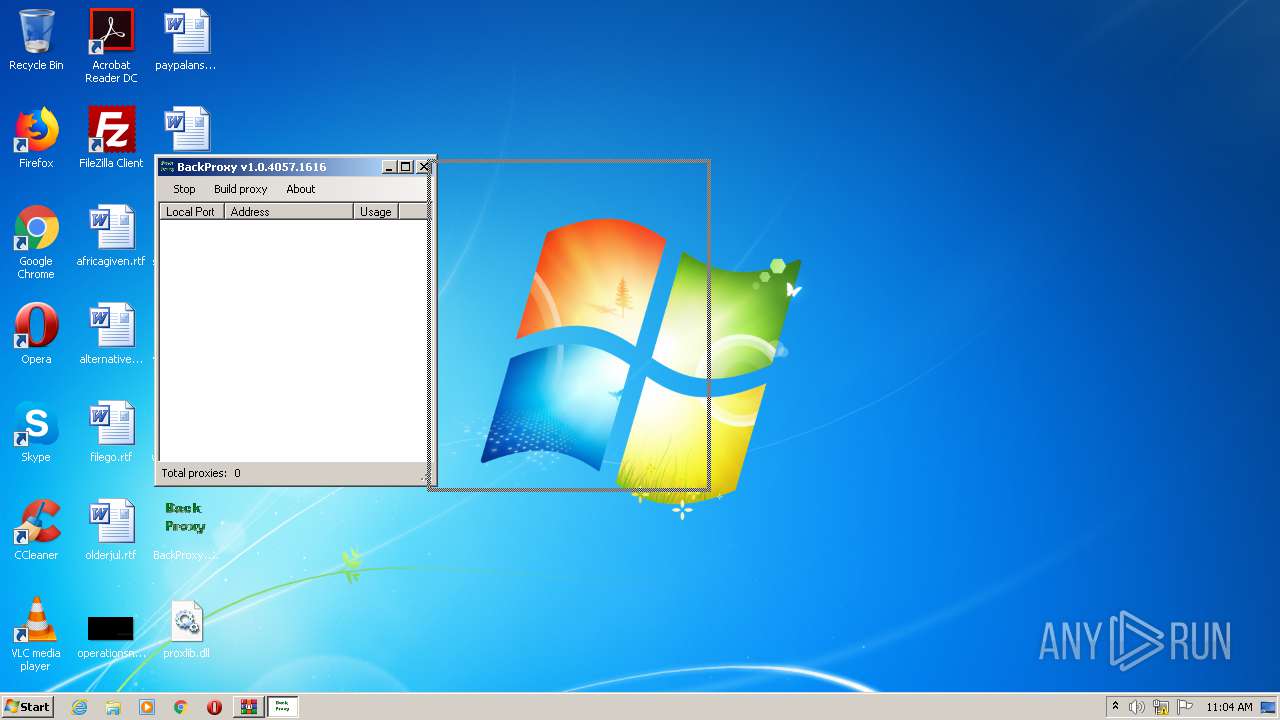The height and width of the screenshot is (720, 1280).
Task: Select the FileZilla Client shortcut
Action: (111, 138)
